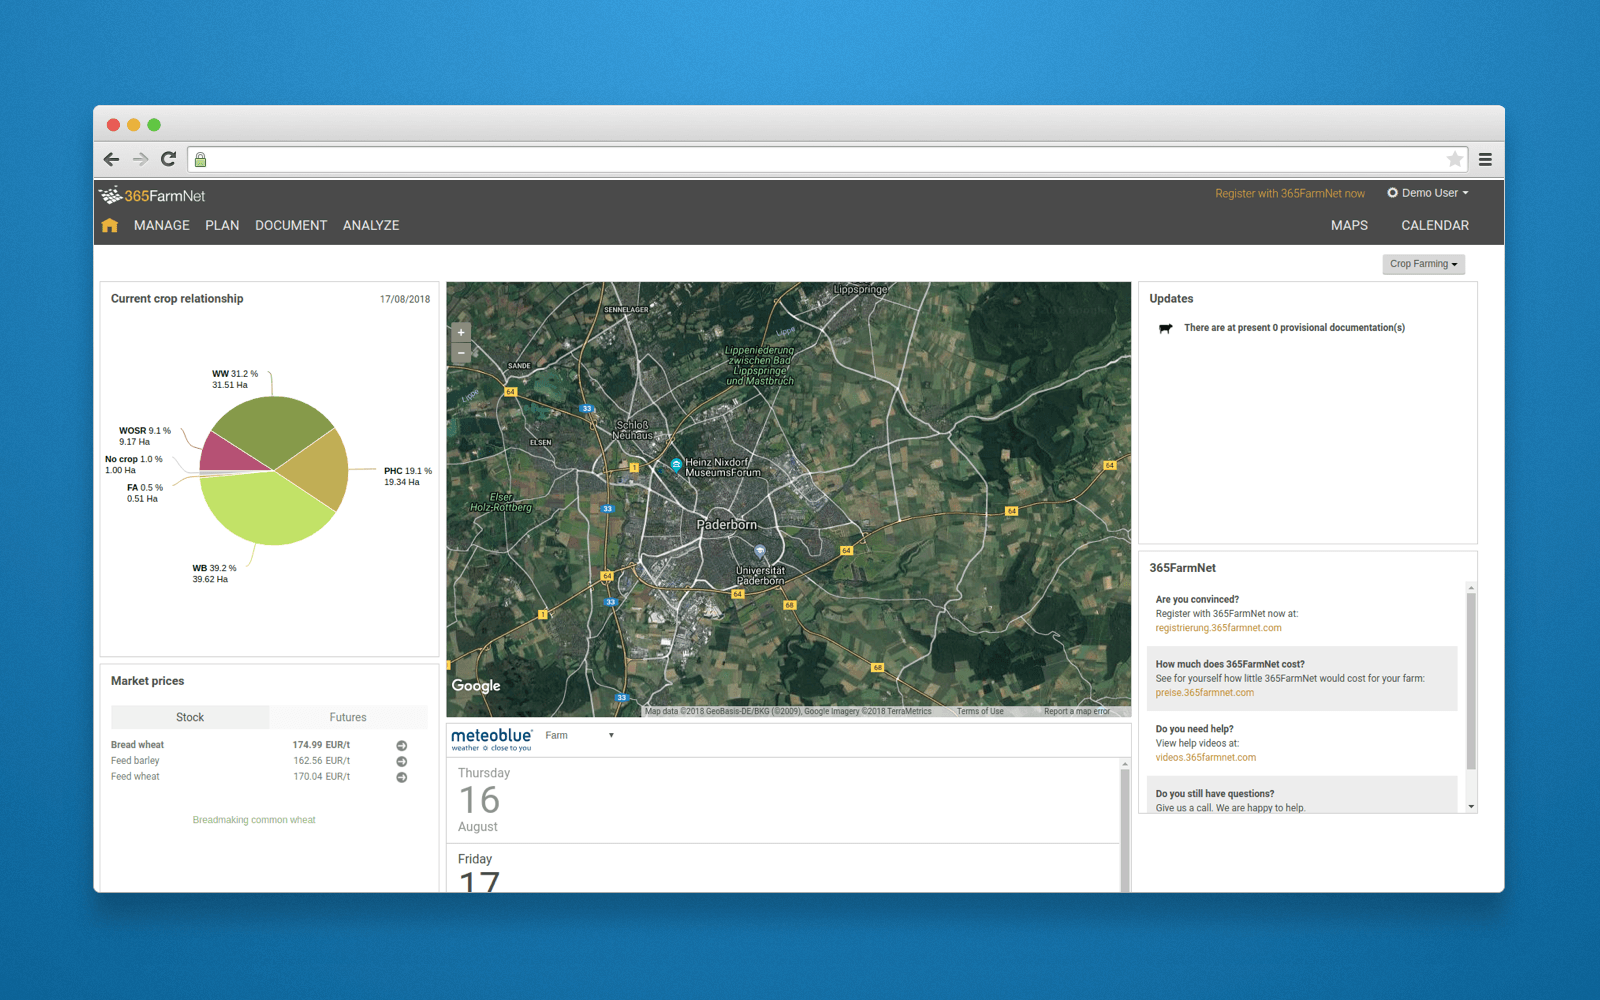This screenshot has width=1600, height=1000.
Task: Click the 365FarmNet panel scrollbar
Action: pos(1471,680)
